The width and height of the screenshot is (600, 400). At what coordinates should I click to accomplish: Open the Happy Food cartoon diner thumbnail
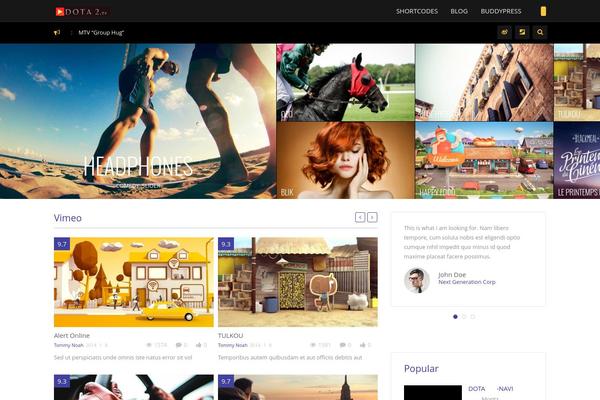[484, 160]
